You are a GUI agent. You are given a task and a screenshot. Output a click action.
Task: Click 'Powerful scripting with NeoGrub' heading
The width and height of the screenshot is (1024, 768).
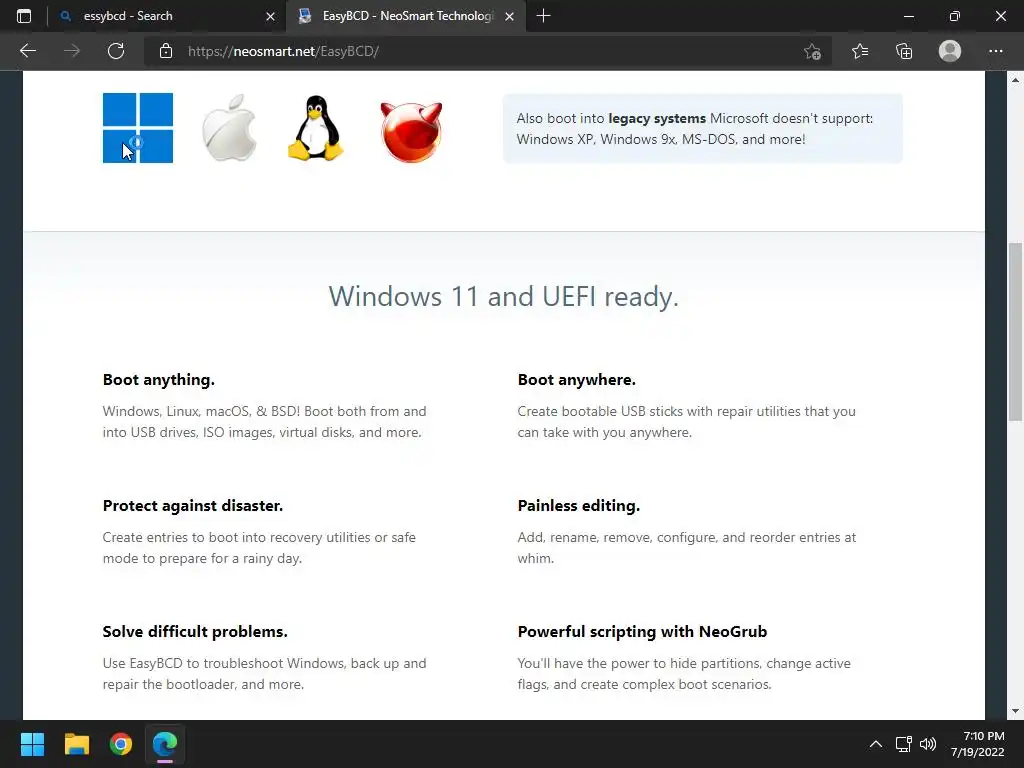[642, 632]
